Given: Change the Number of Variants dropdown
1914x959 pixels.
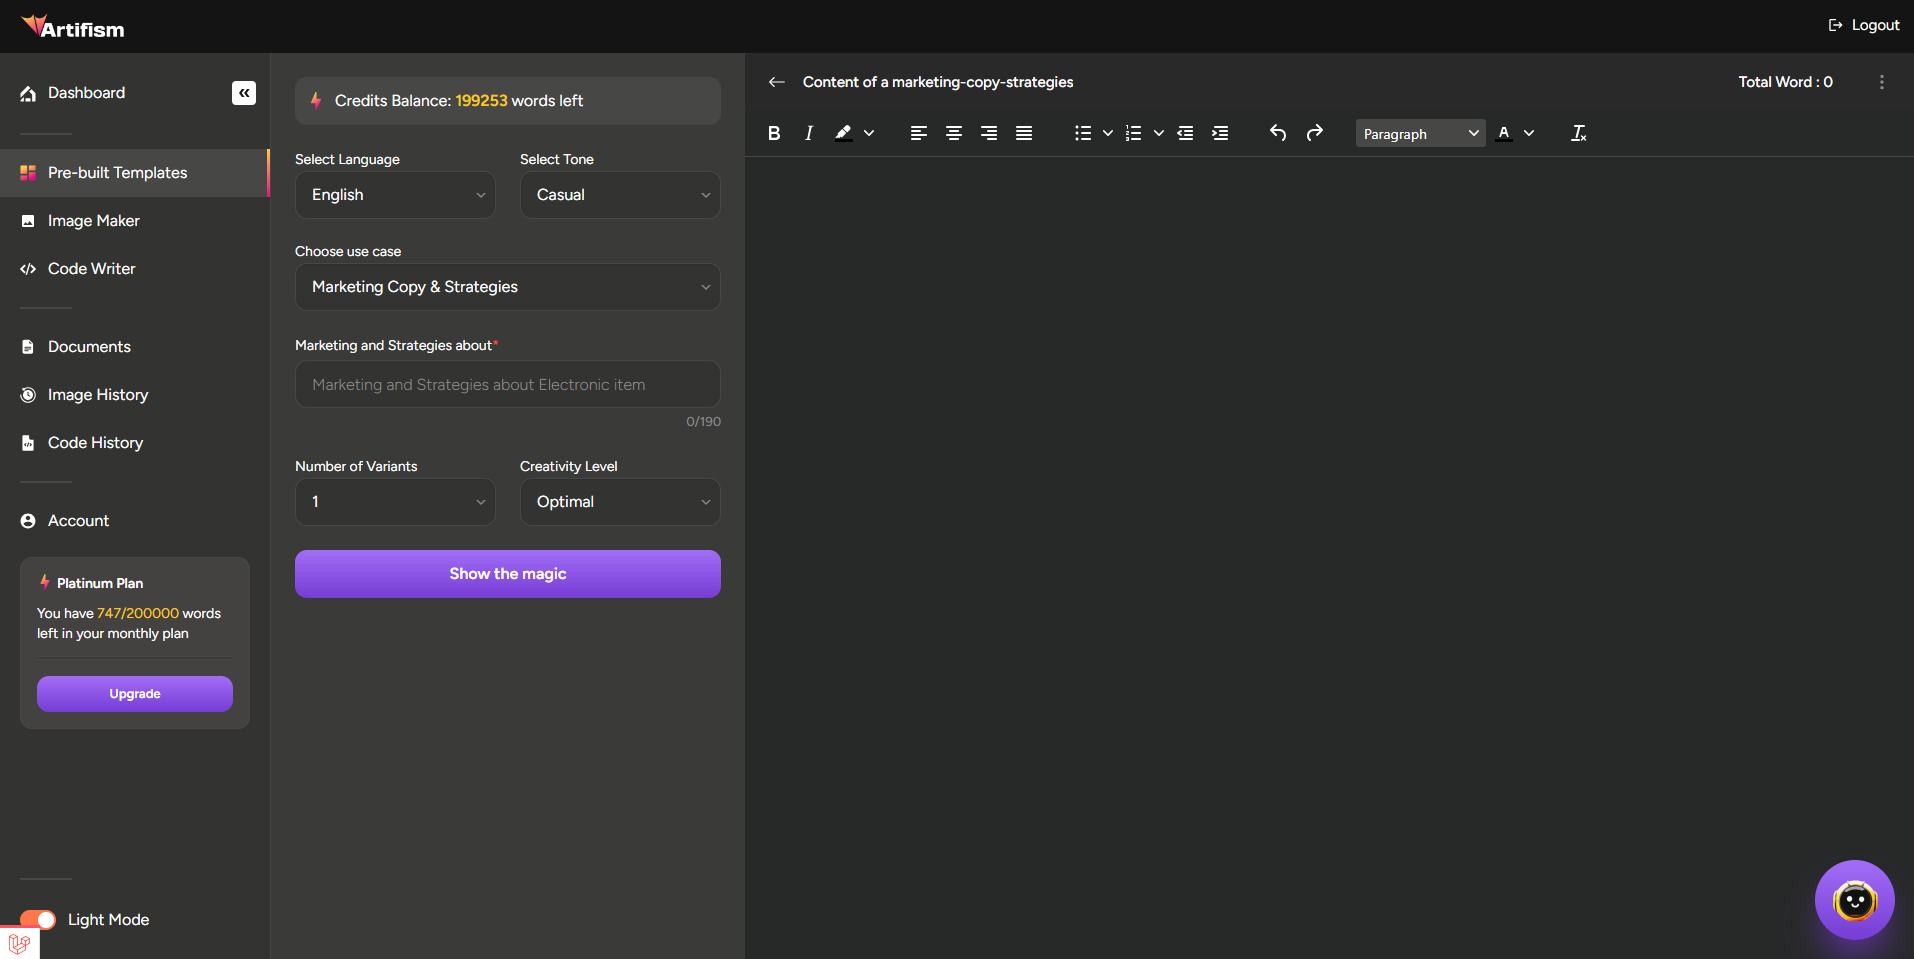Looking at the screenshot, I should (x=394, y=501).
